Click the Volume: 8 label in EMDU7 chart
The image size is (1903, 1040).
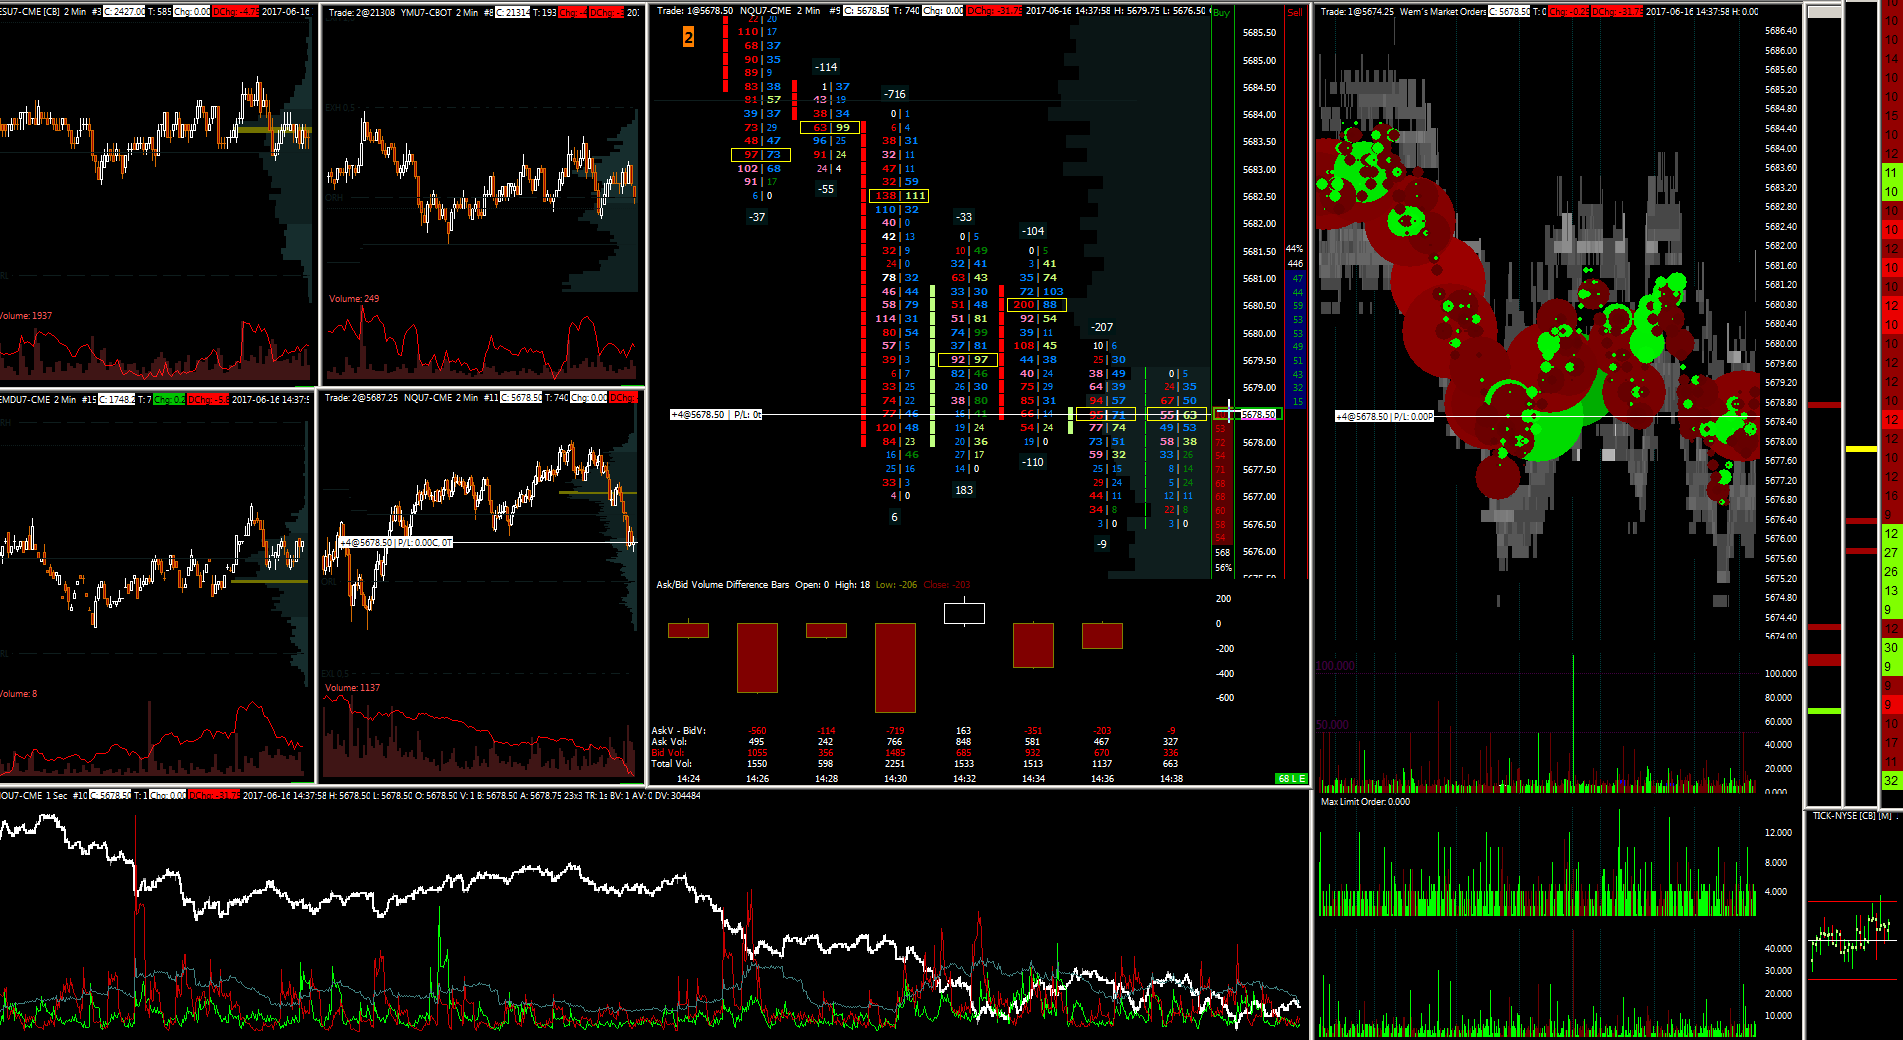pyautogui.click(x=19, y=694)
